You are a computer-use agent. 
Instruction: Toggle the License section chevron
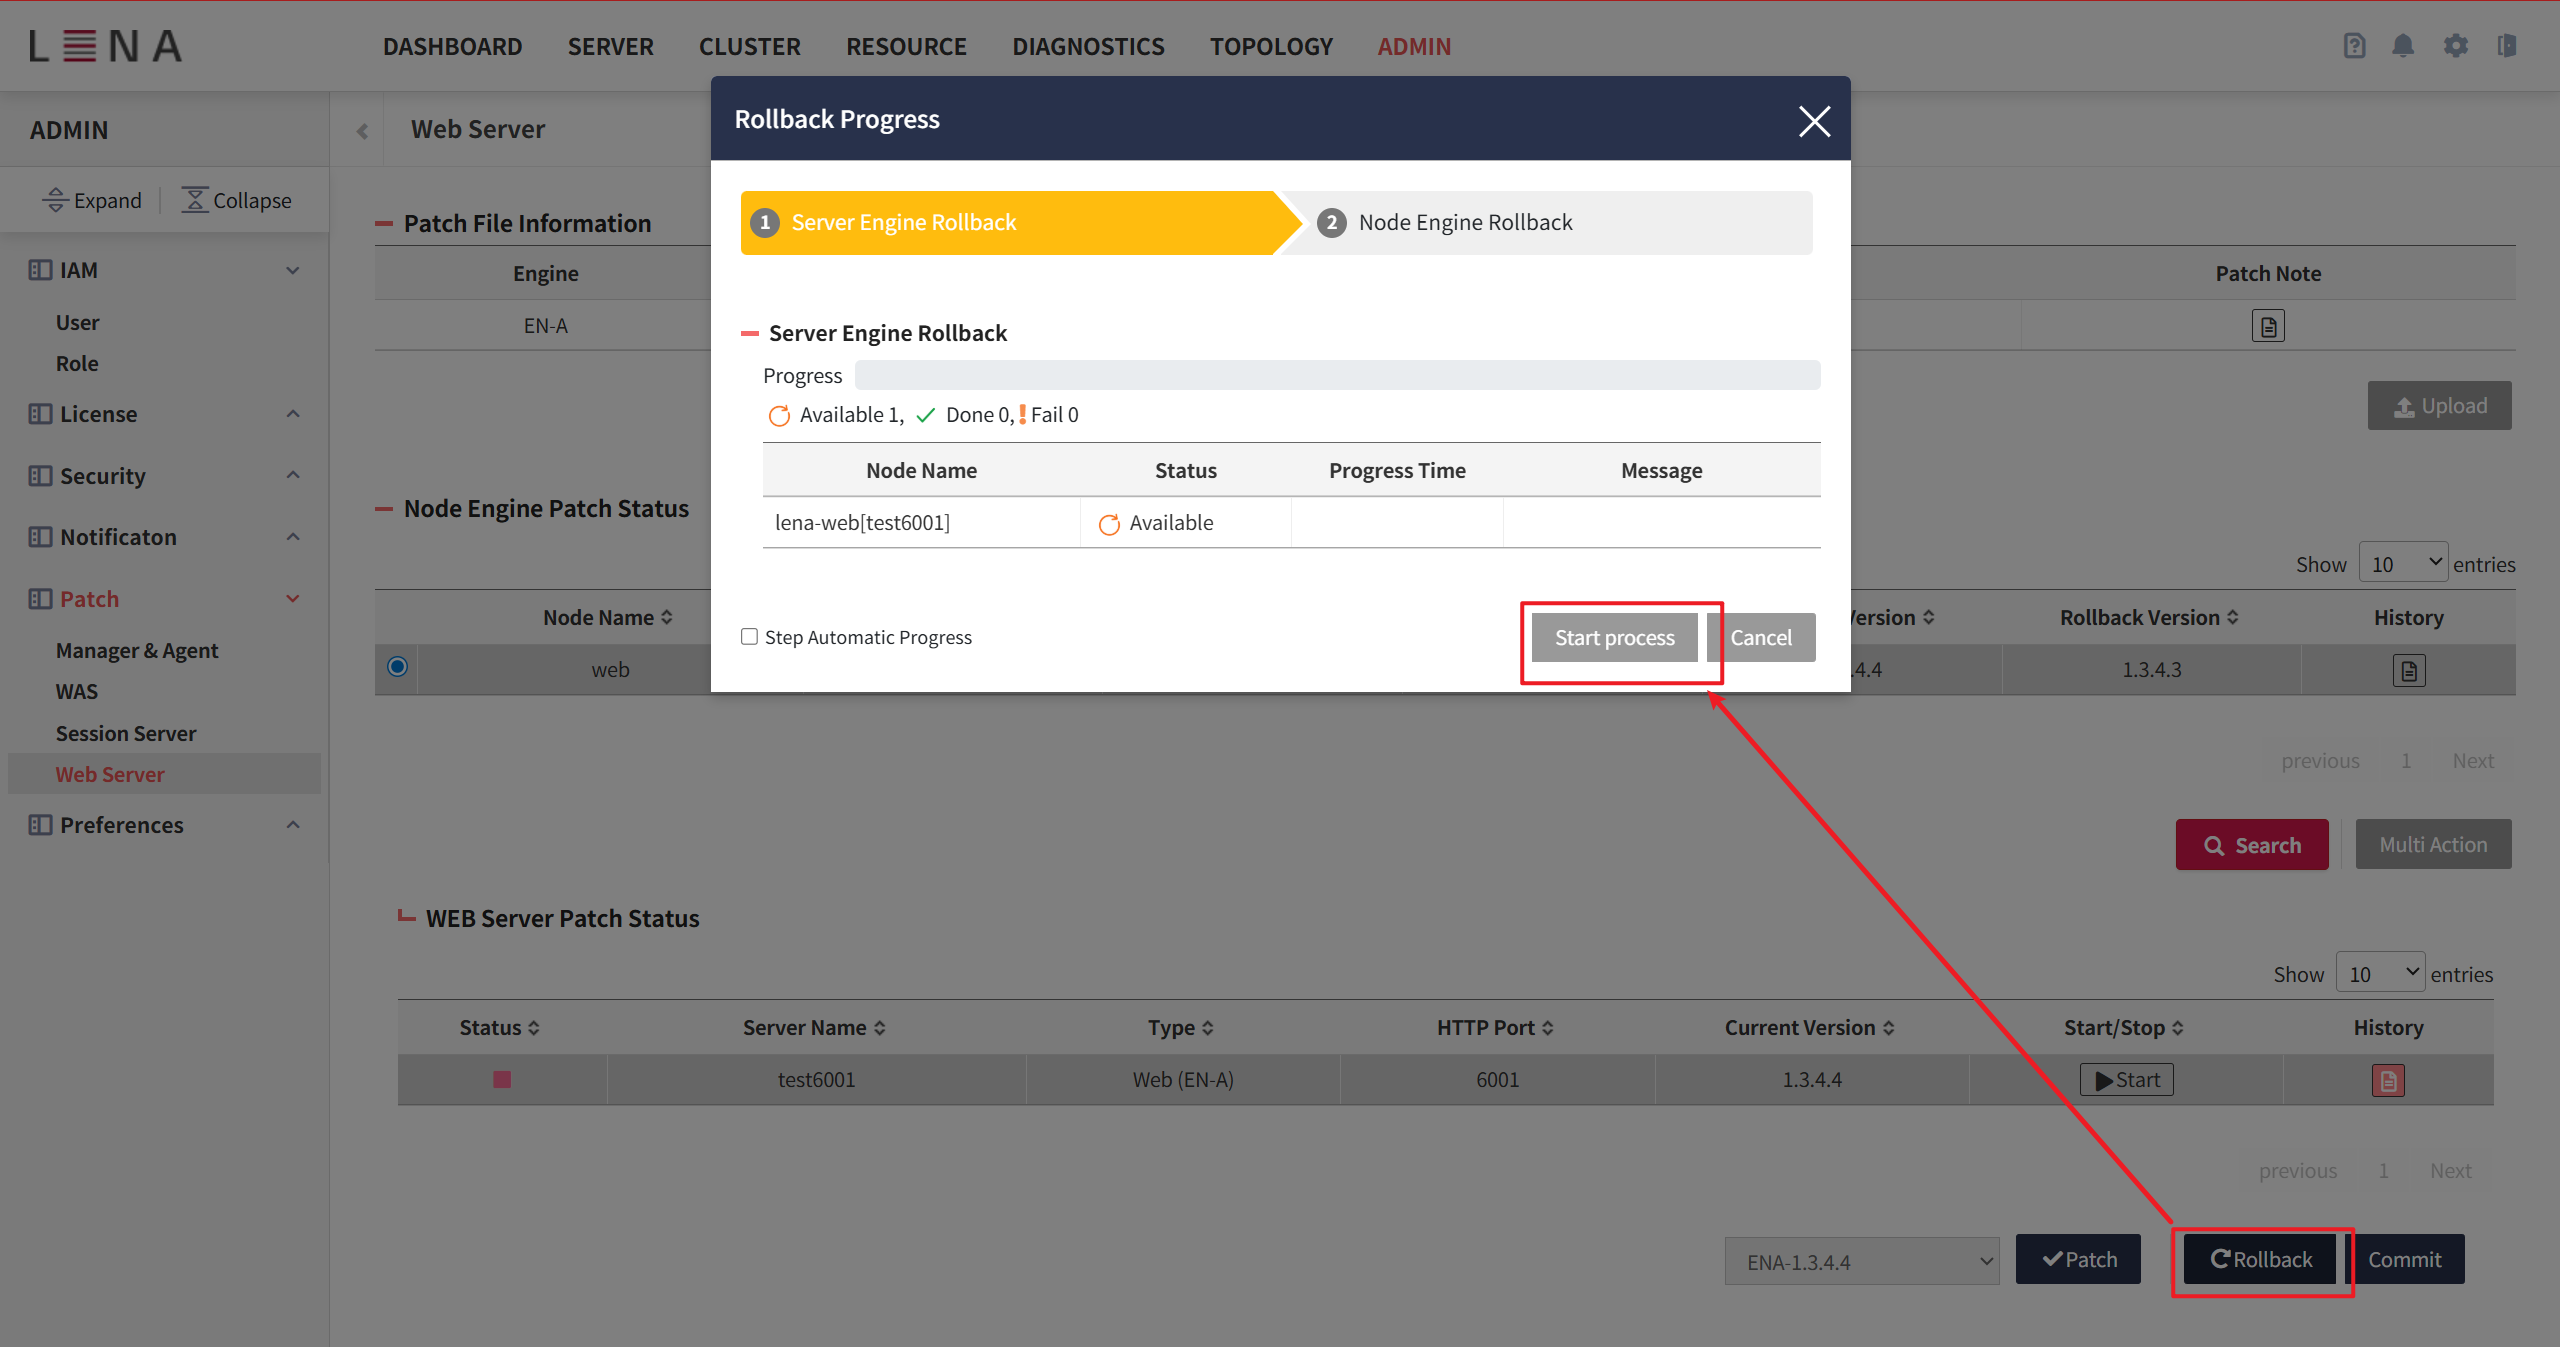[293, 414]
